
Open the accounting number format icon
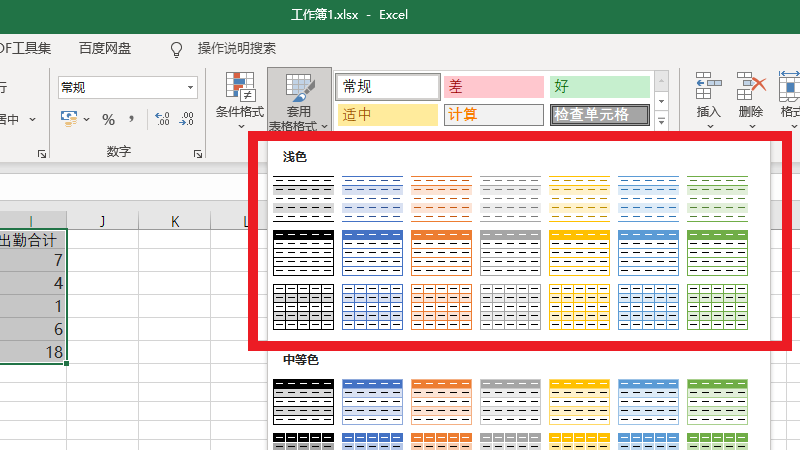[70, 120]
